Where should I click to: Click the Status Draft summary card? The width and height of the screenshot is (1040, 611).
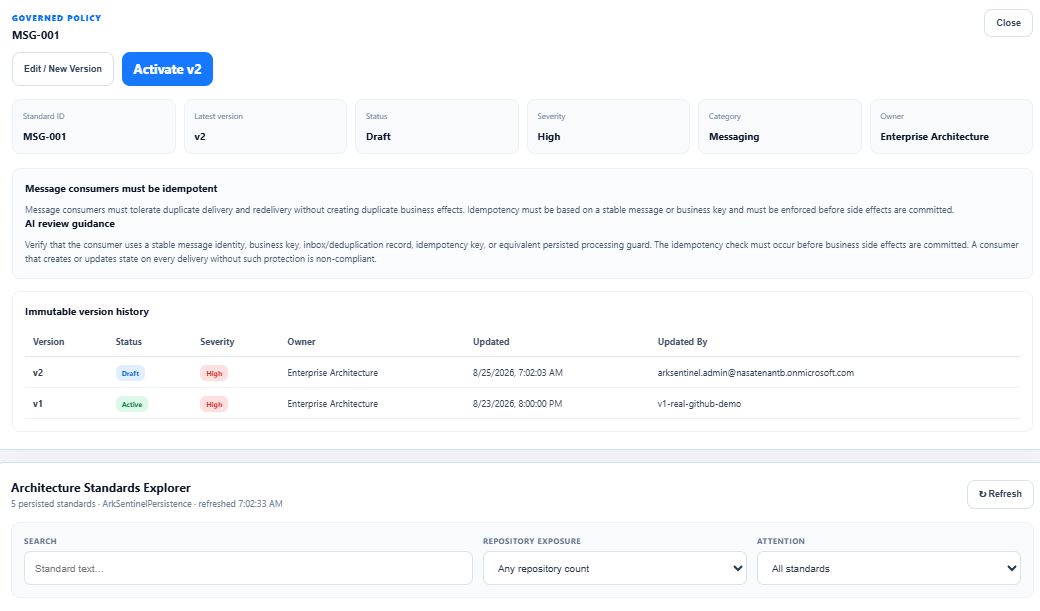tap(437, 127)
